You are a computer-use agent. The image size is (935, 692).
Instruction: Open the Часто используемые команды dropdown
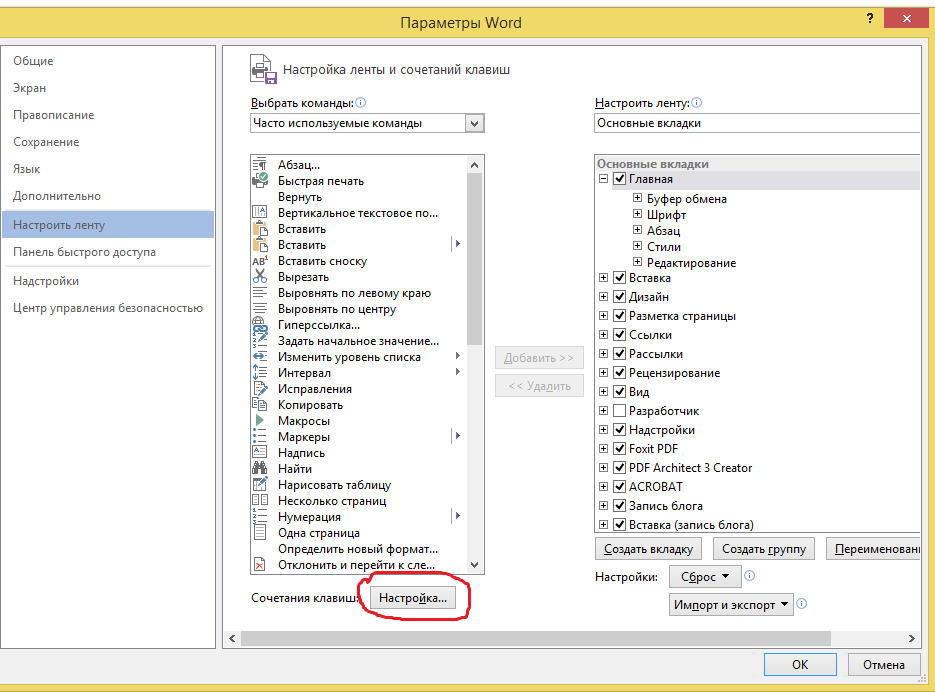point(475,123)
